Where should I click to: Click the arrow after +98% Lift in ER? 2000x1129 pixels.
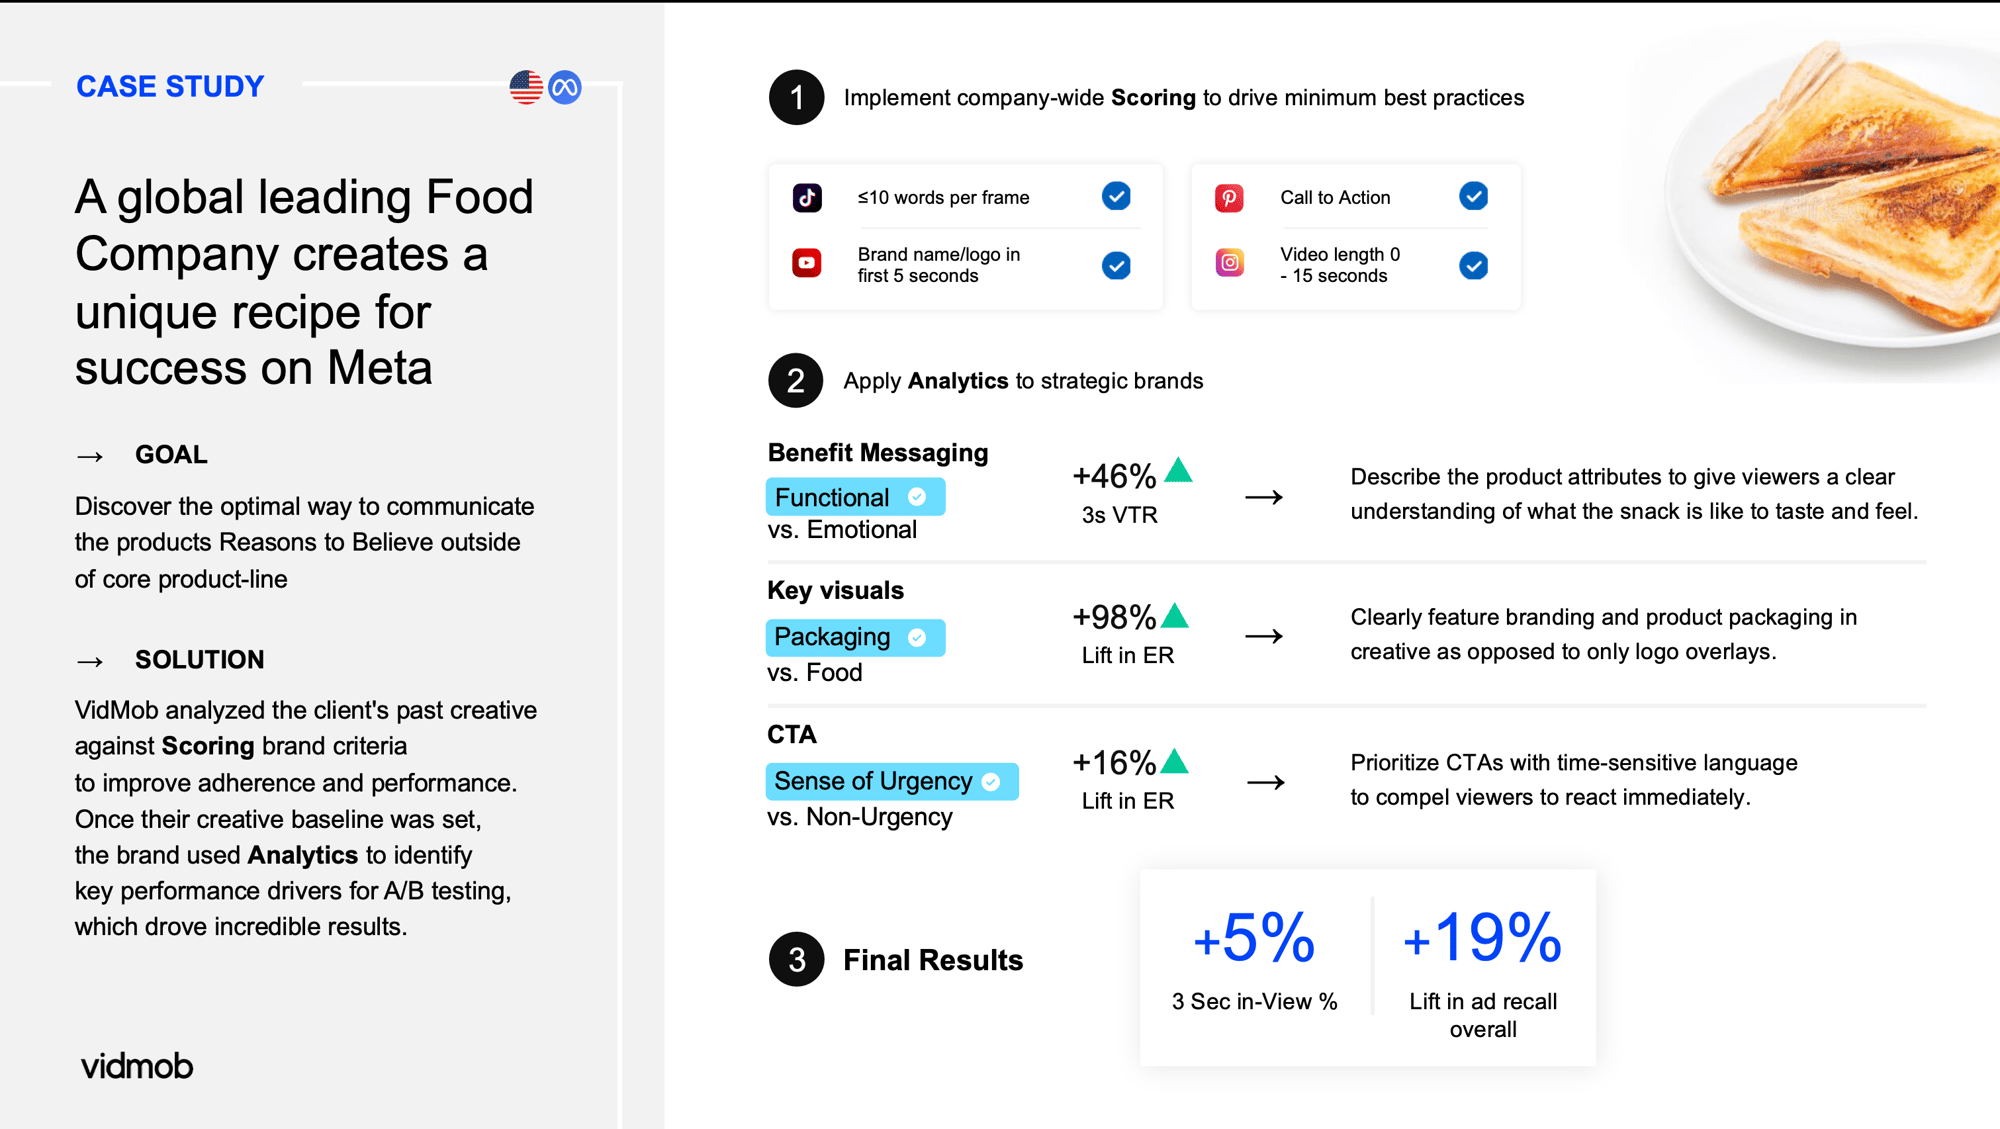[x=1264, y=636]
